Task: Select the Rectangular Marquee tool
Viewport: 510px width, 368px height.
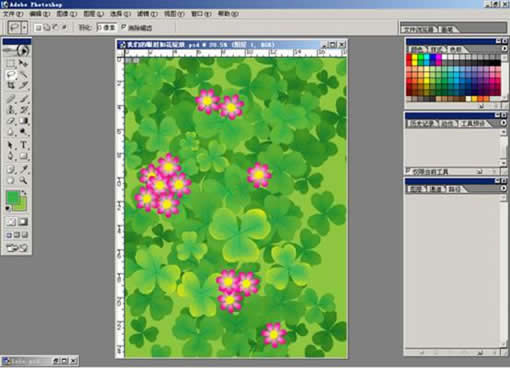Action: pos(11,63)
